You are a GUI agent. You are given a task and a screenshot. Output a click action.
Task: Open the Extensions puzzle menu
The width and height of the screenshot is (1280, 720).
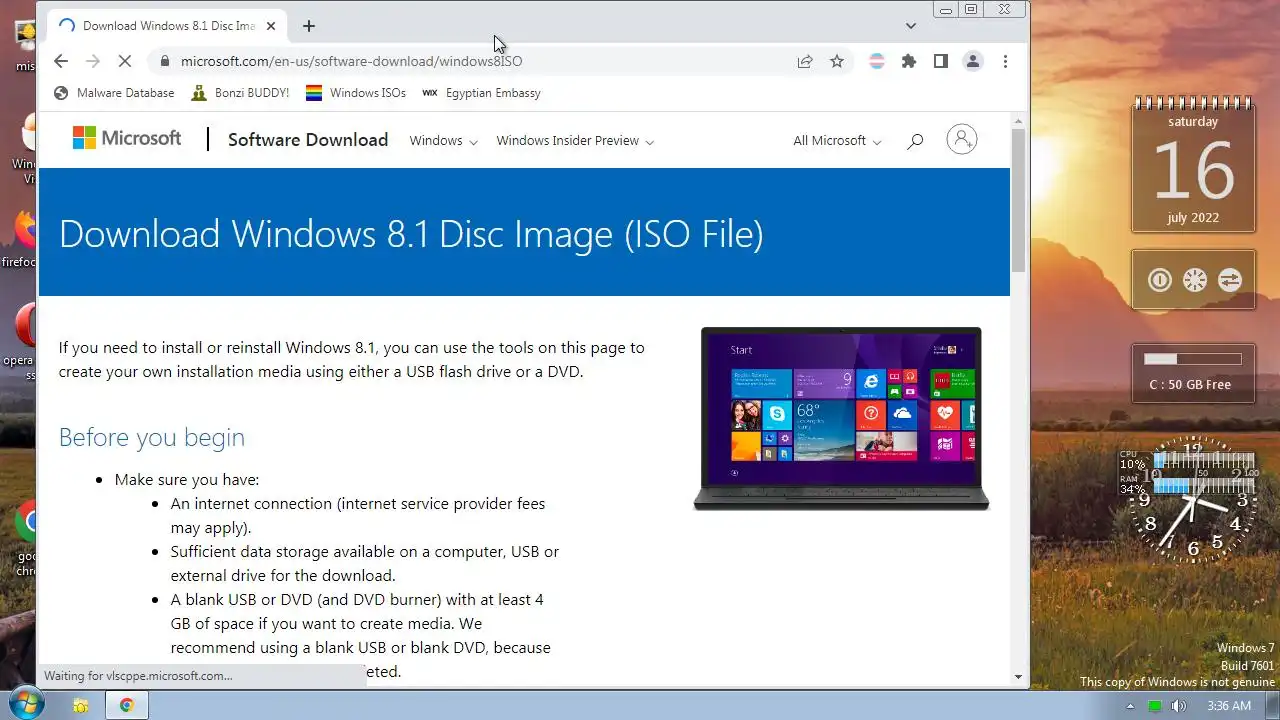pos(909,61)
